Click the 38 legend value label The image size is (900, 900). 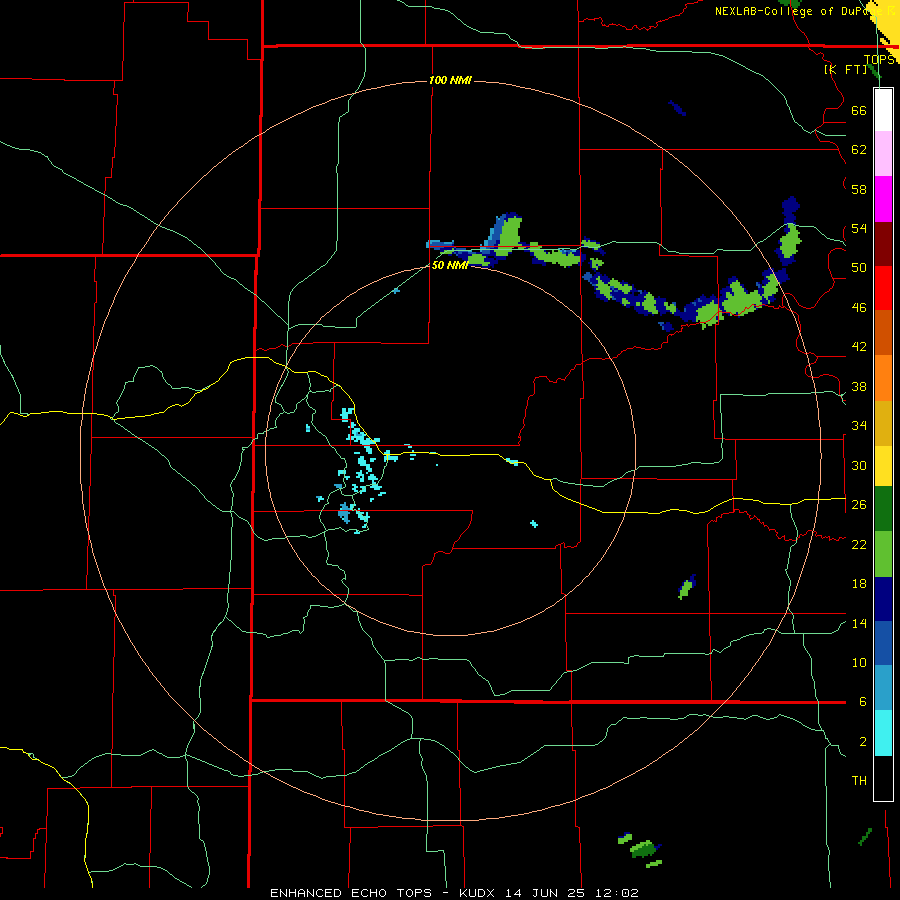(x=859, y=387)
